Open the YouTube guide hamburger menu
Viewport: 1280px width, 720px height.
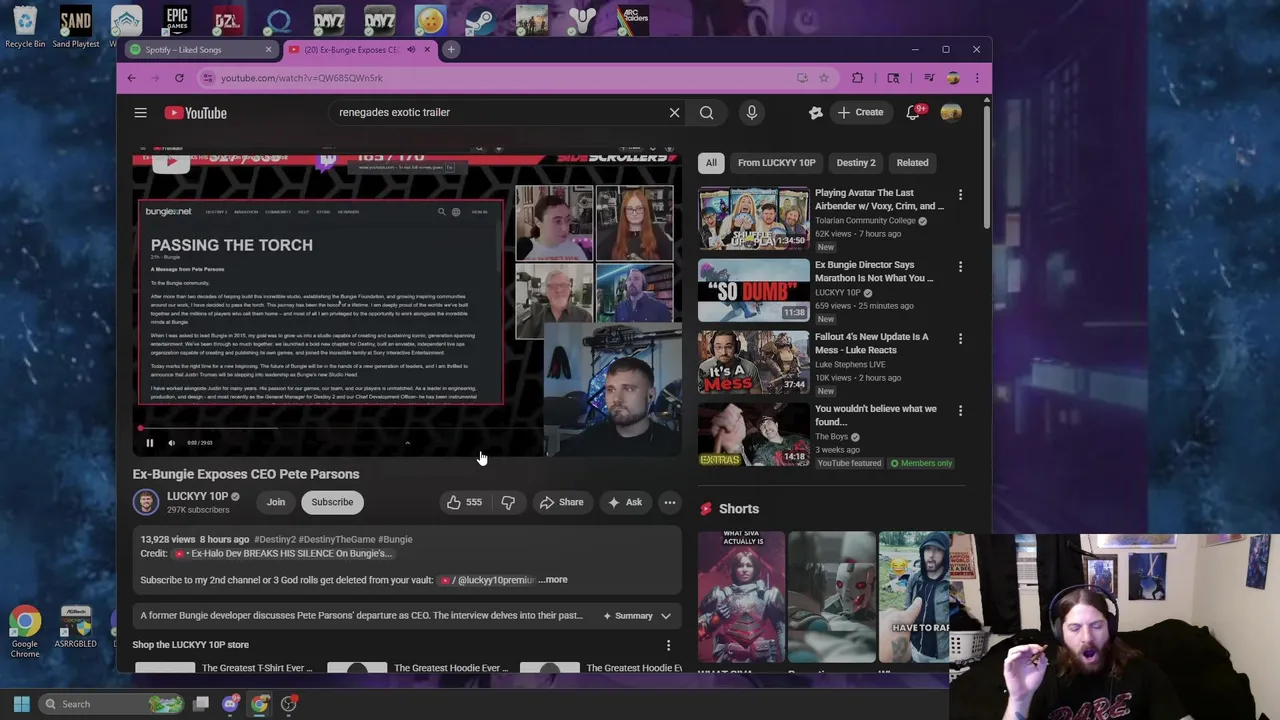coord(141,113)
